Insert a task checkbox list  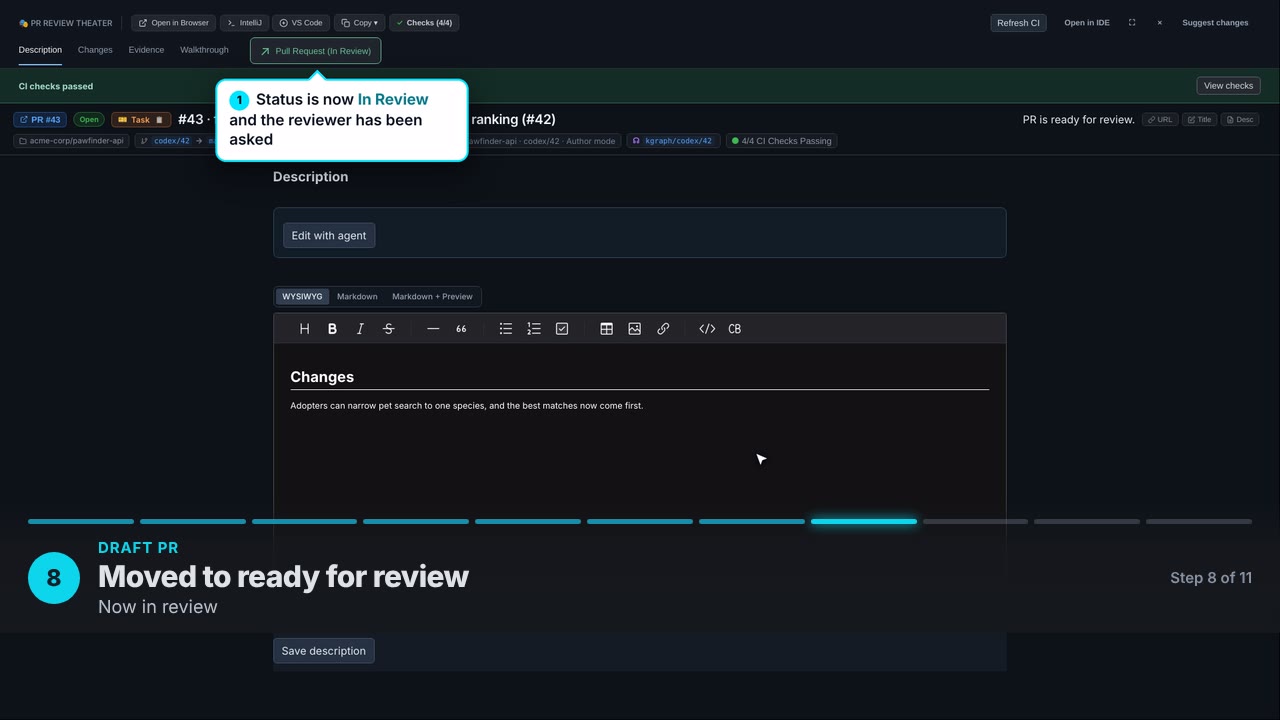pos(562,329)
